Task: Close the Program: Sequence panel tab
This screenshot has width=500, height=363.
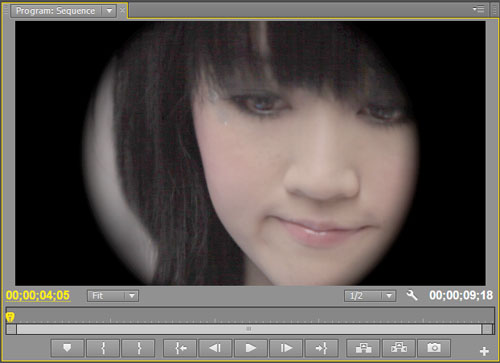Action: point(122,11)
